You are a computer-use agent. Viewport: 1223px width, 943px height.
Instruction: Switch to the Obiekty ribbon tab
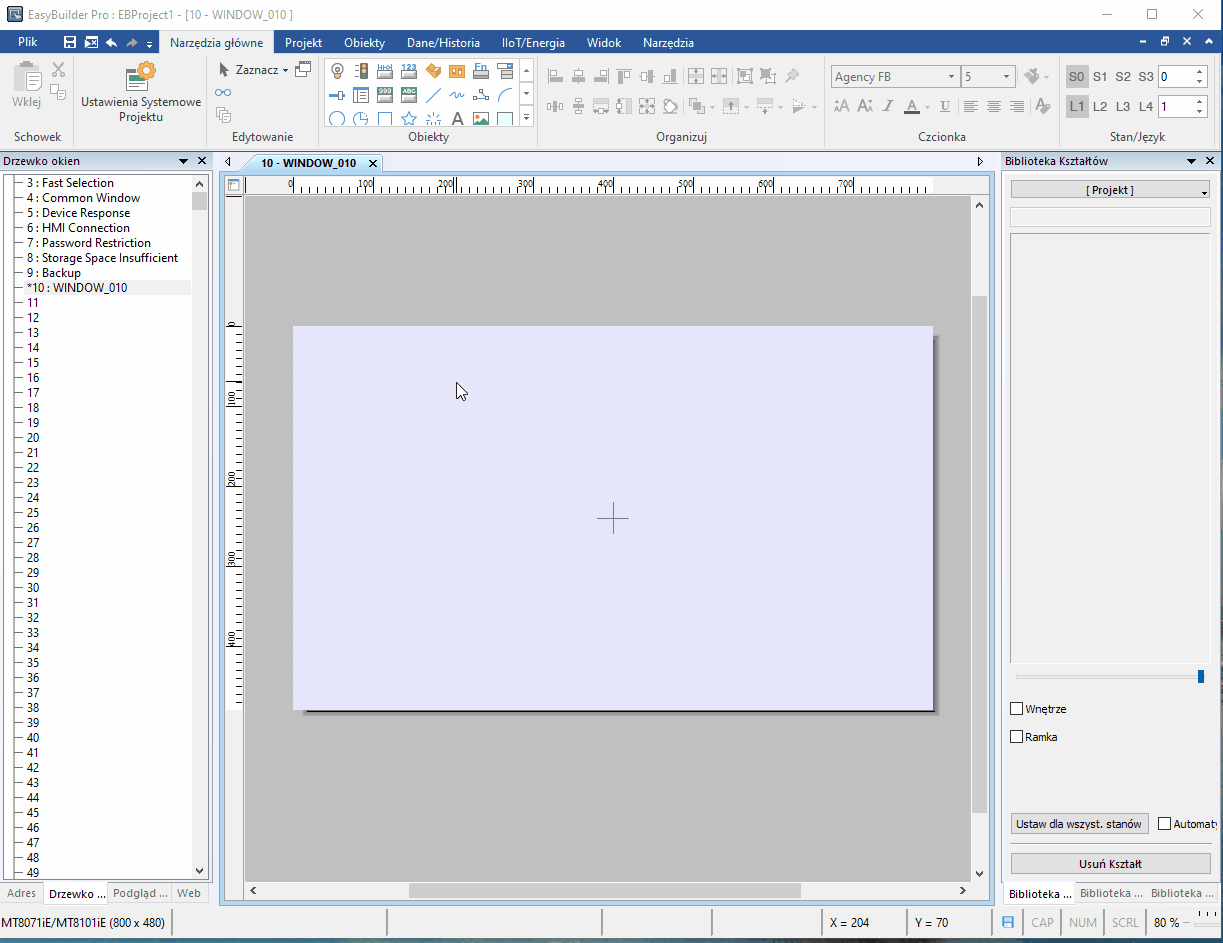(x=364, y=43)
